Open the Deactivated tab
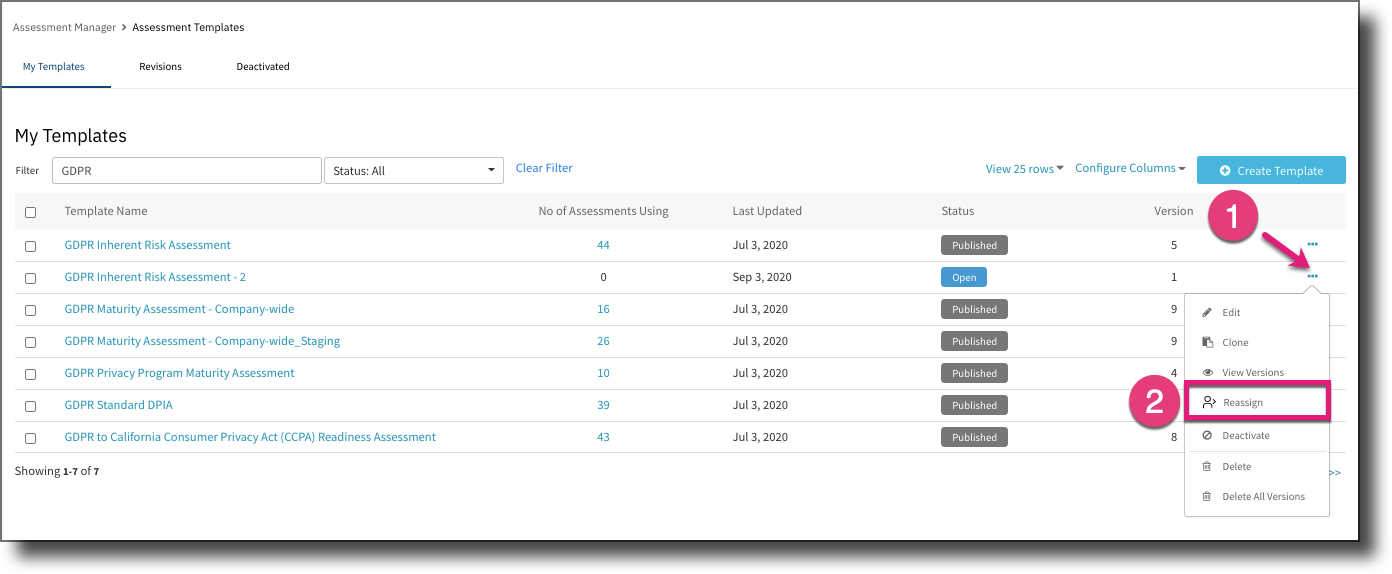Viewport: 1392px width, 574px height. tap(263, 67)
